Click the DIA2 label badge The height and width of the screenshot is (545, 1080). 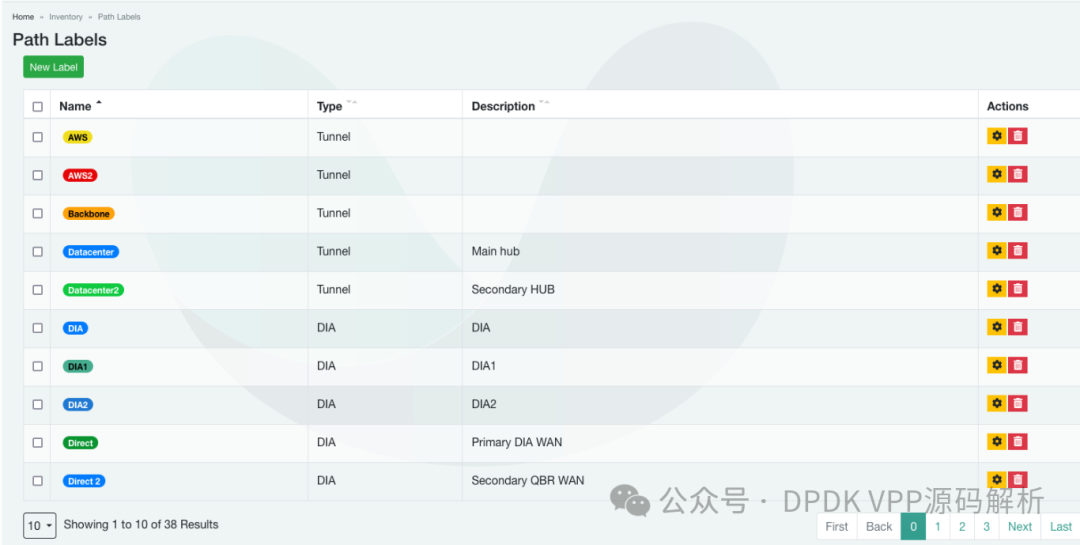[78, 404]
